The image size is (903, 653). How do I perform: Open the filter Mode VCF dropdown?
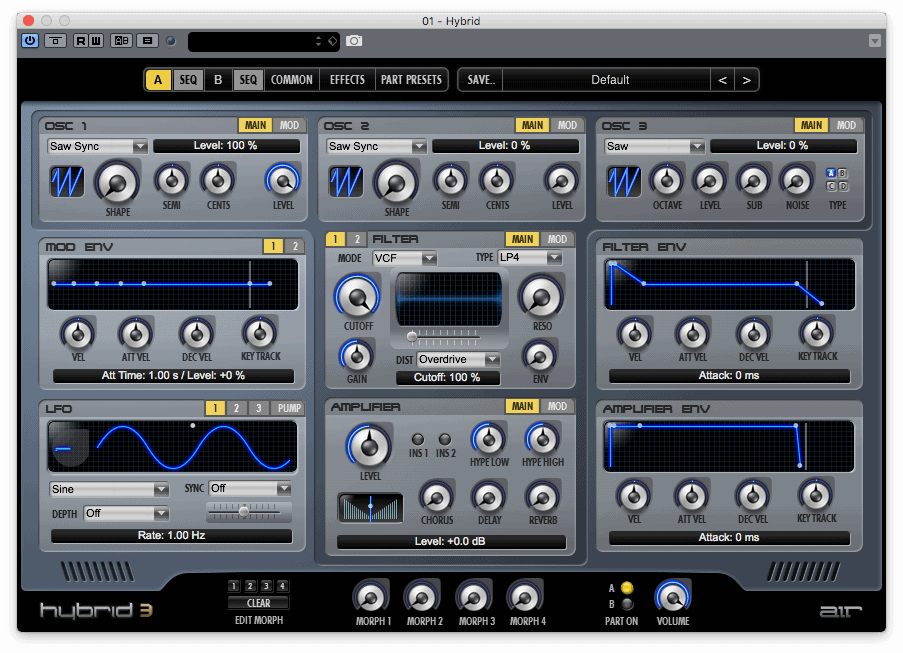[404, 258]
